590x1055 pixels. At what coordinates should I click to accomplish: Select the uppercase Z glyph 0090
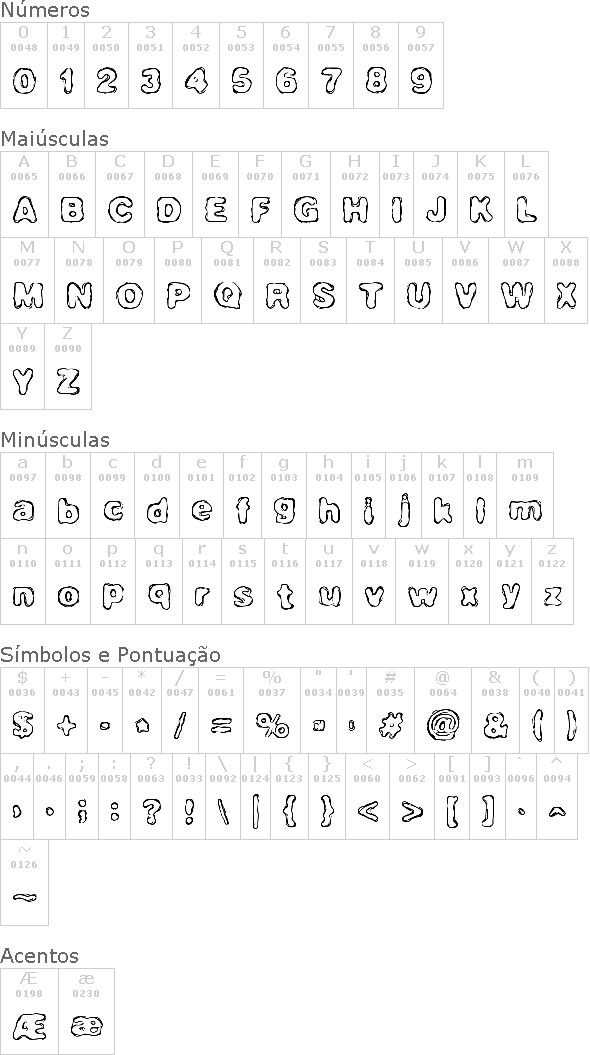(x=68, y=367)
